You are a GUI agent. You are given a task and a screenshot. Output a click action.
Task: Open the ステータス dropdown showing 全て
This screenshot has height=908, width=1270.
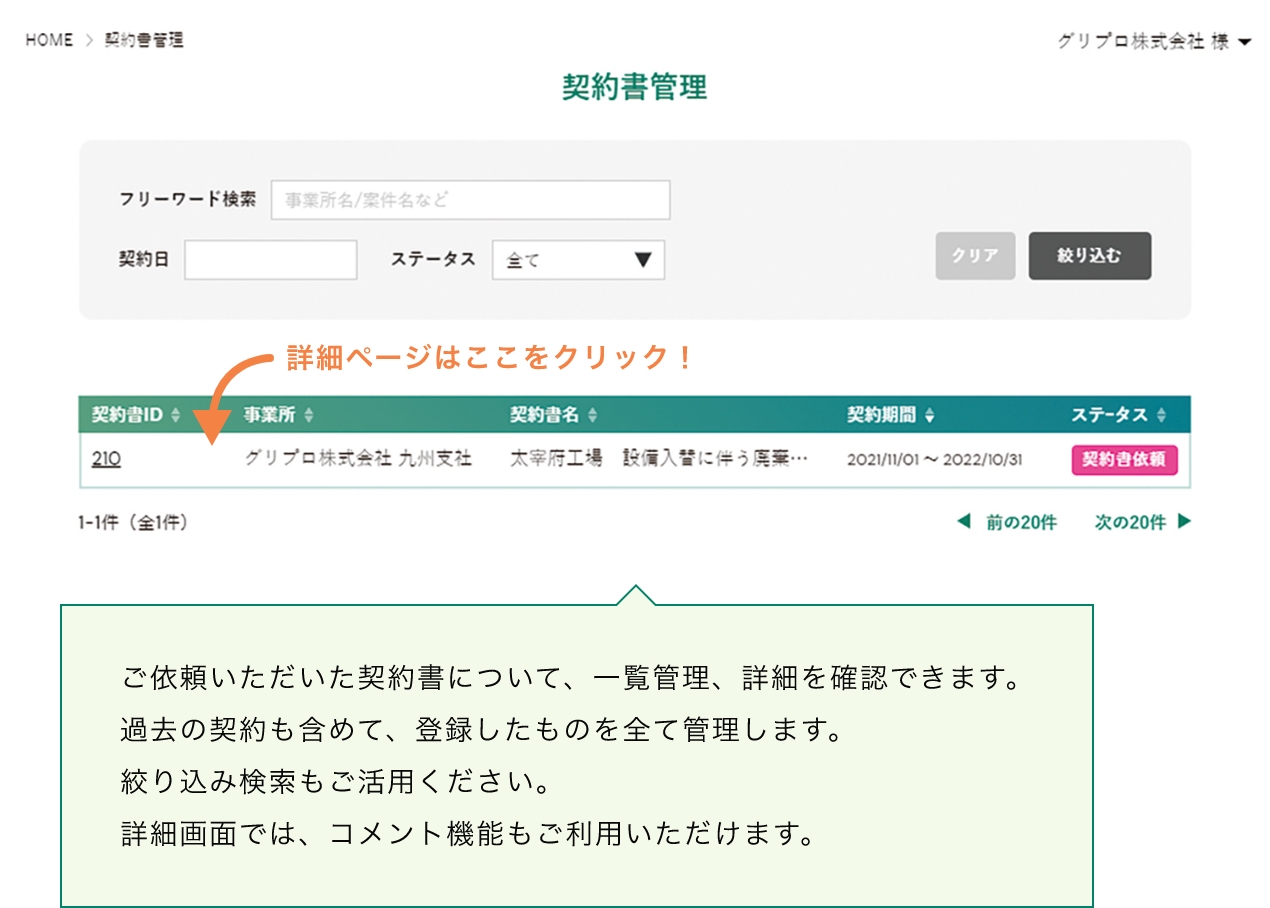tap(578, 260)
